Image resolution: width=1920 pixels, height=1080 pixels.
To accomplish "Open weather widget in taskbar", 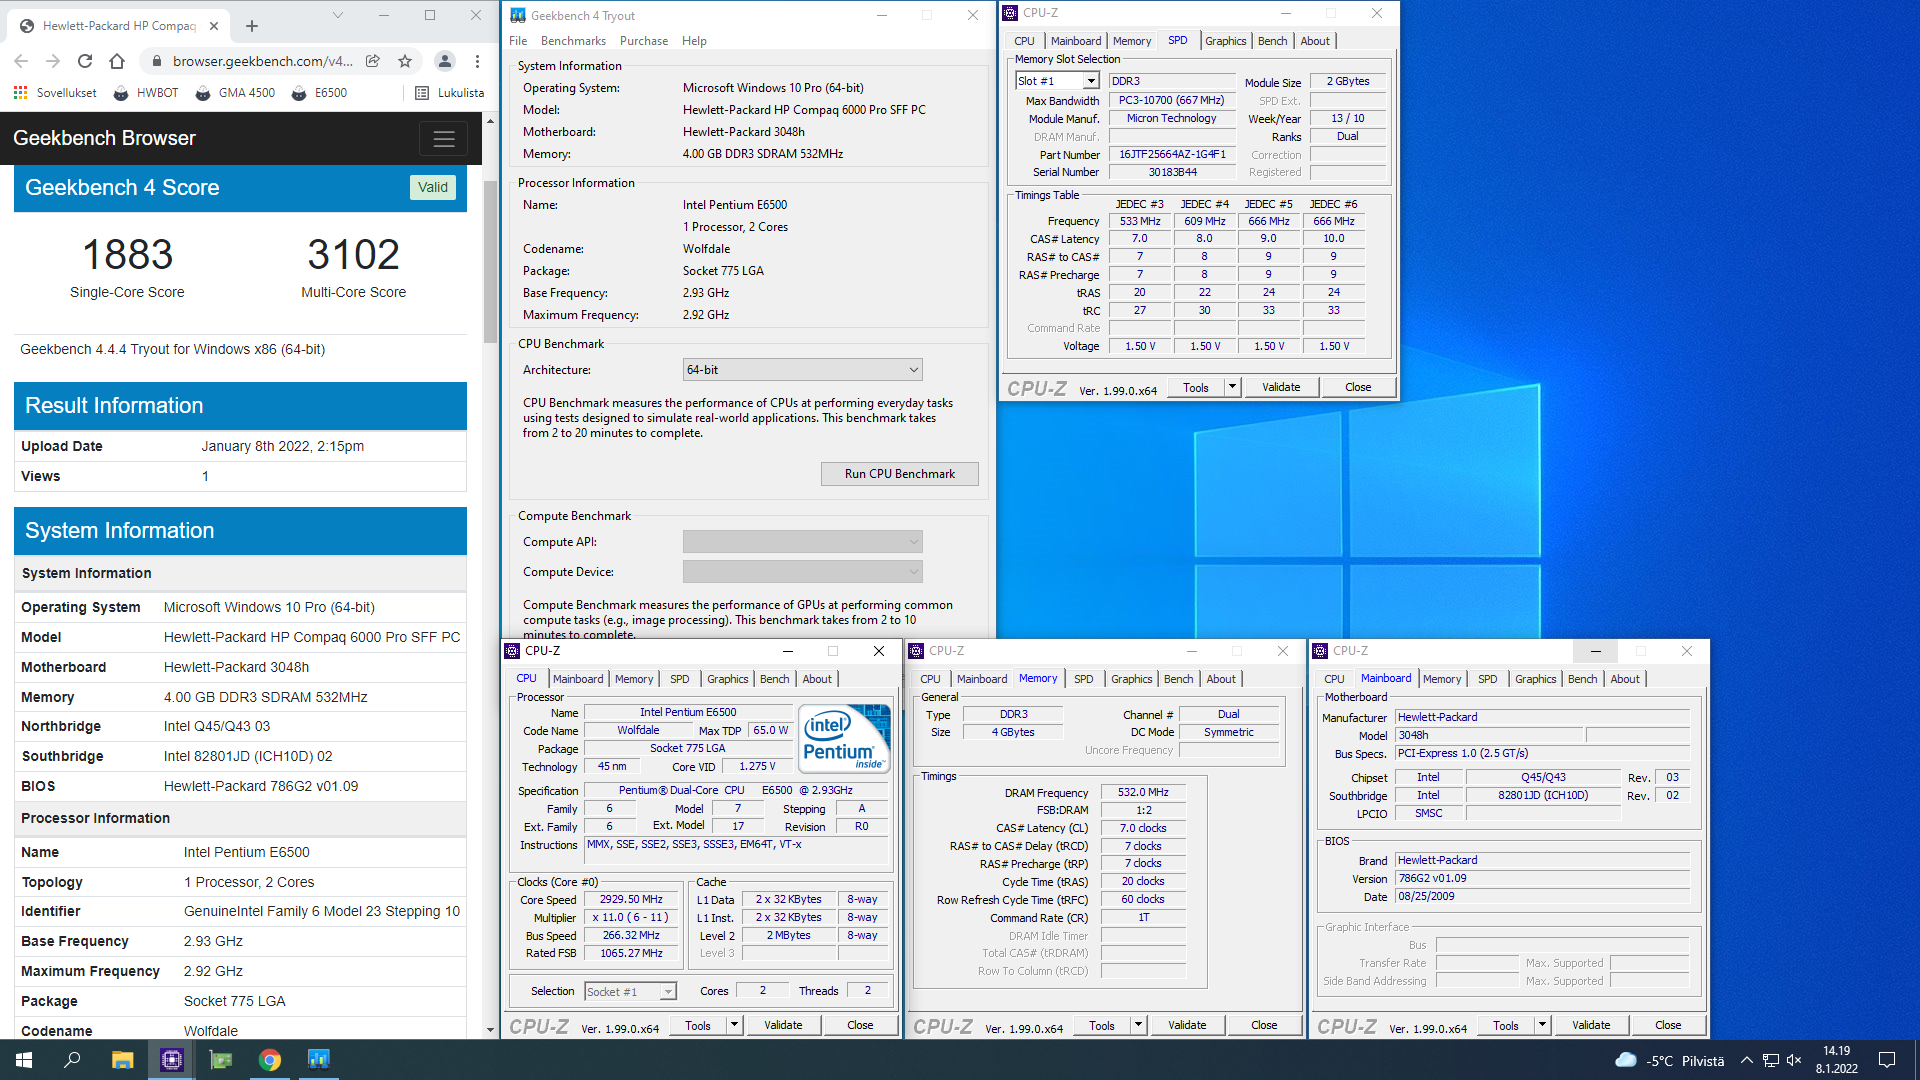I will 1669,1061.
